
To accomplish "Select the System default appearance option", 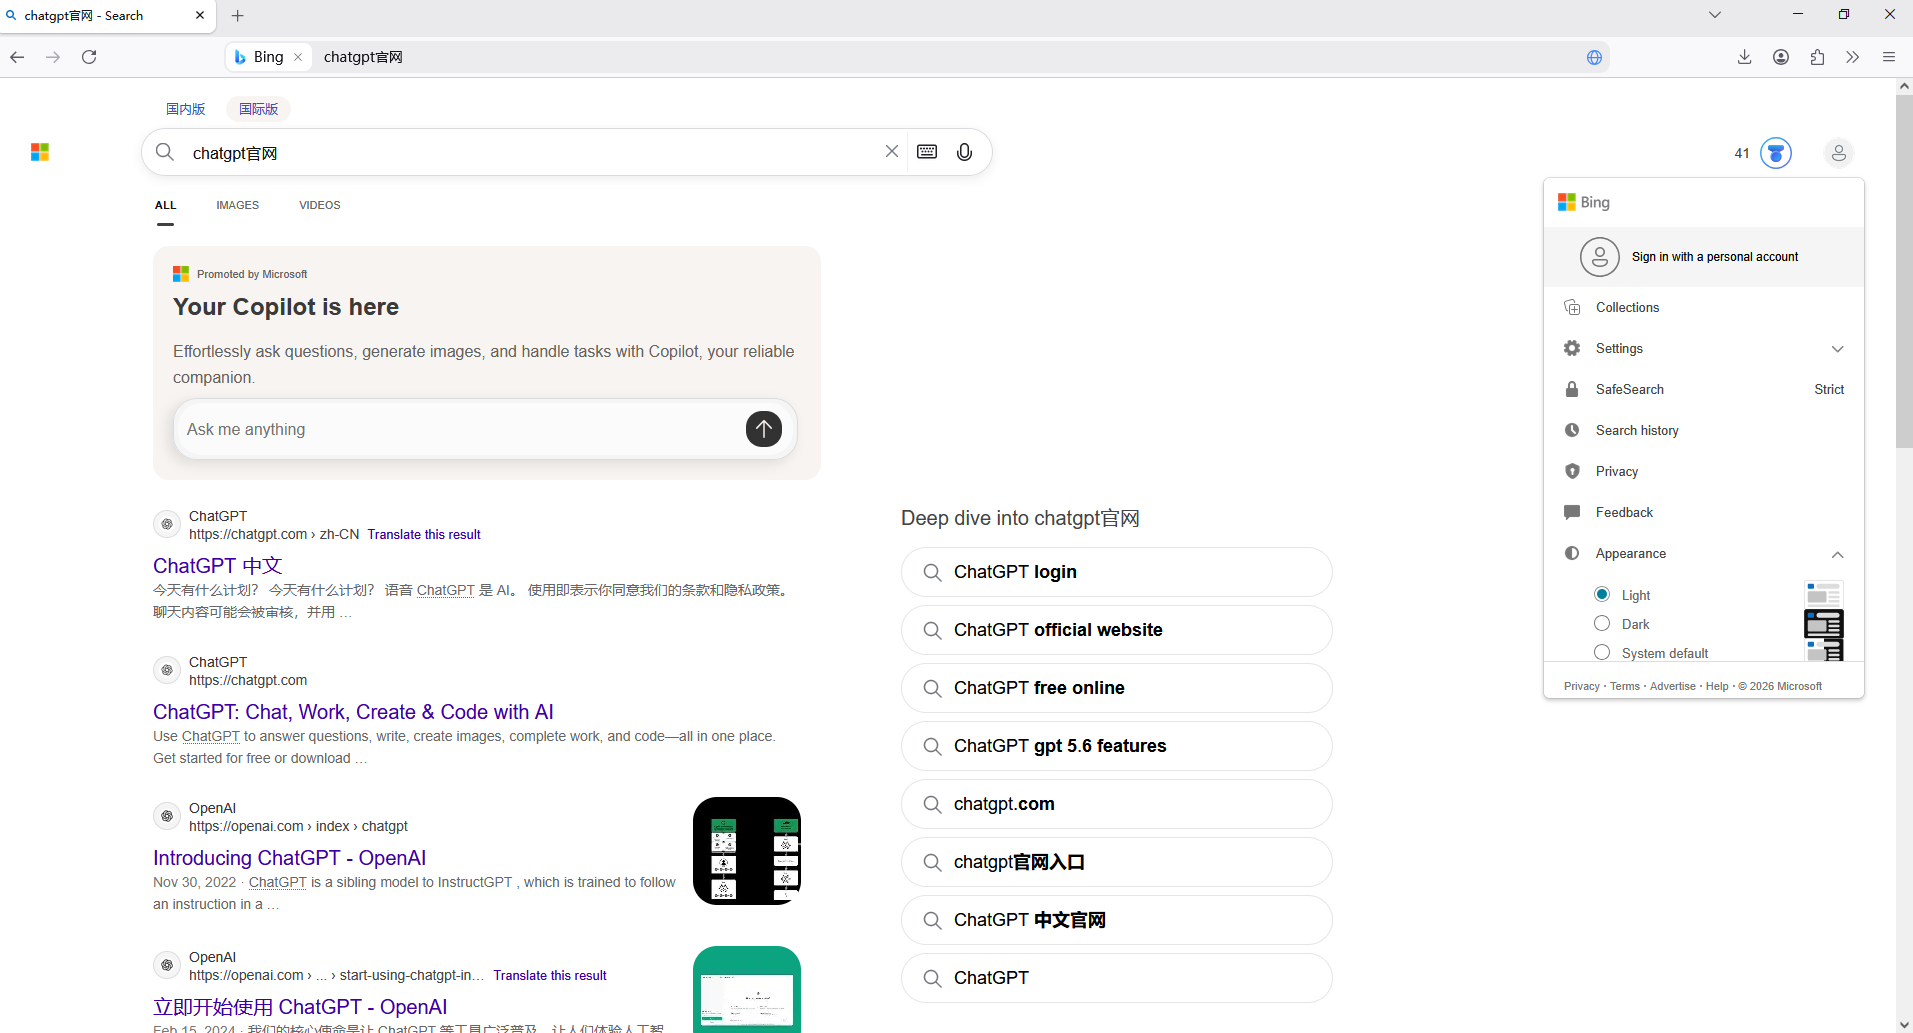I will click(x=1602, y=652).
